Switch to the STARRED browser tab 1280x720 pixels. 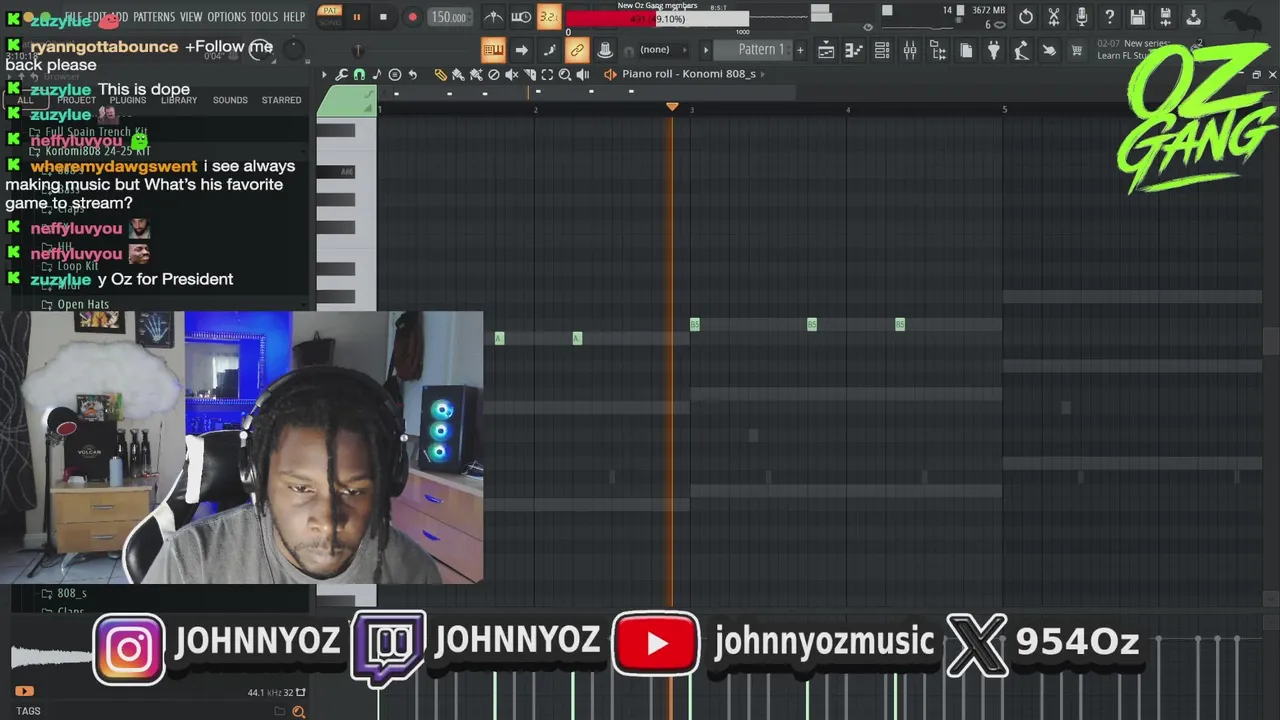pos(281,100)
